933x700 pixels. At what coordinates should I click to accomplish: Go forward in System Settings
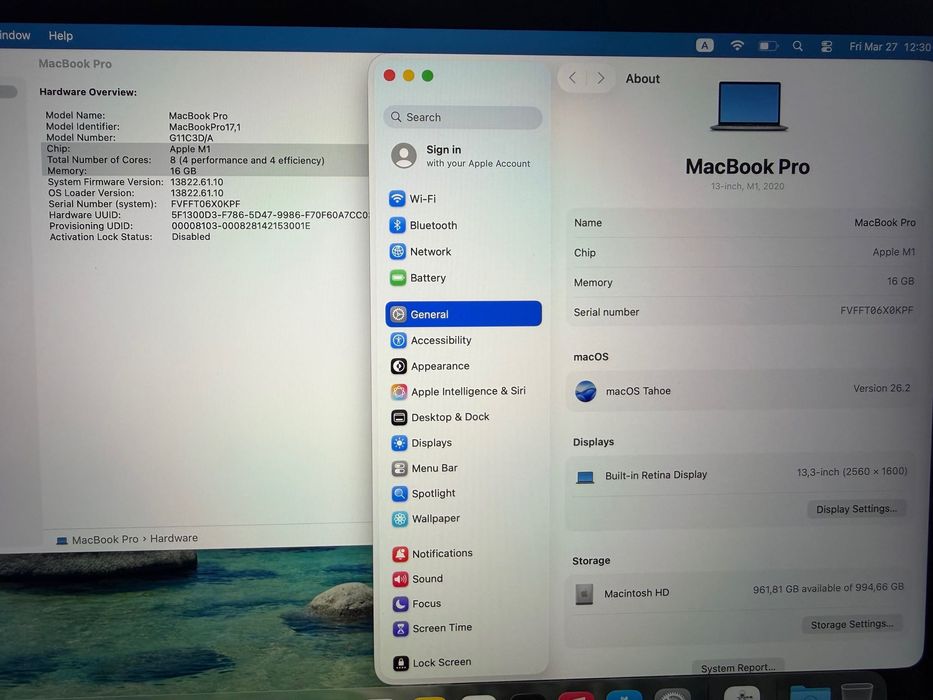point(600,78)
